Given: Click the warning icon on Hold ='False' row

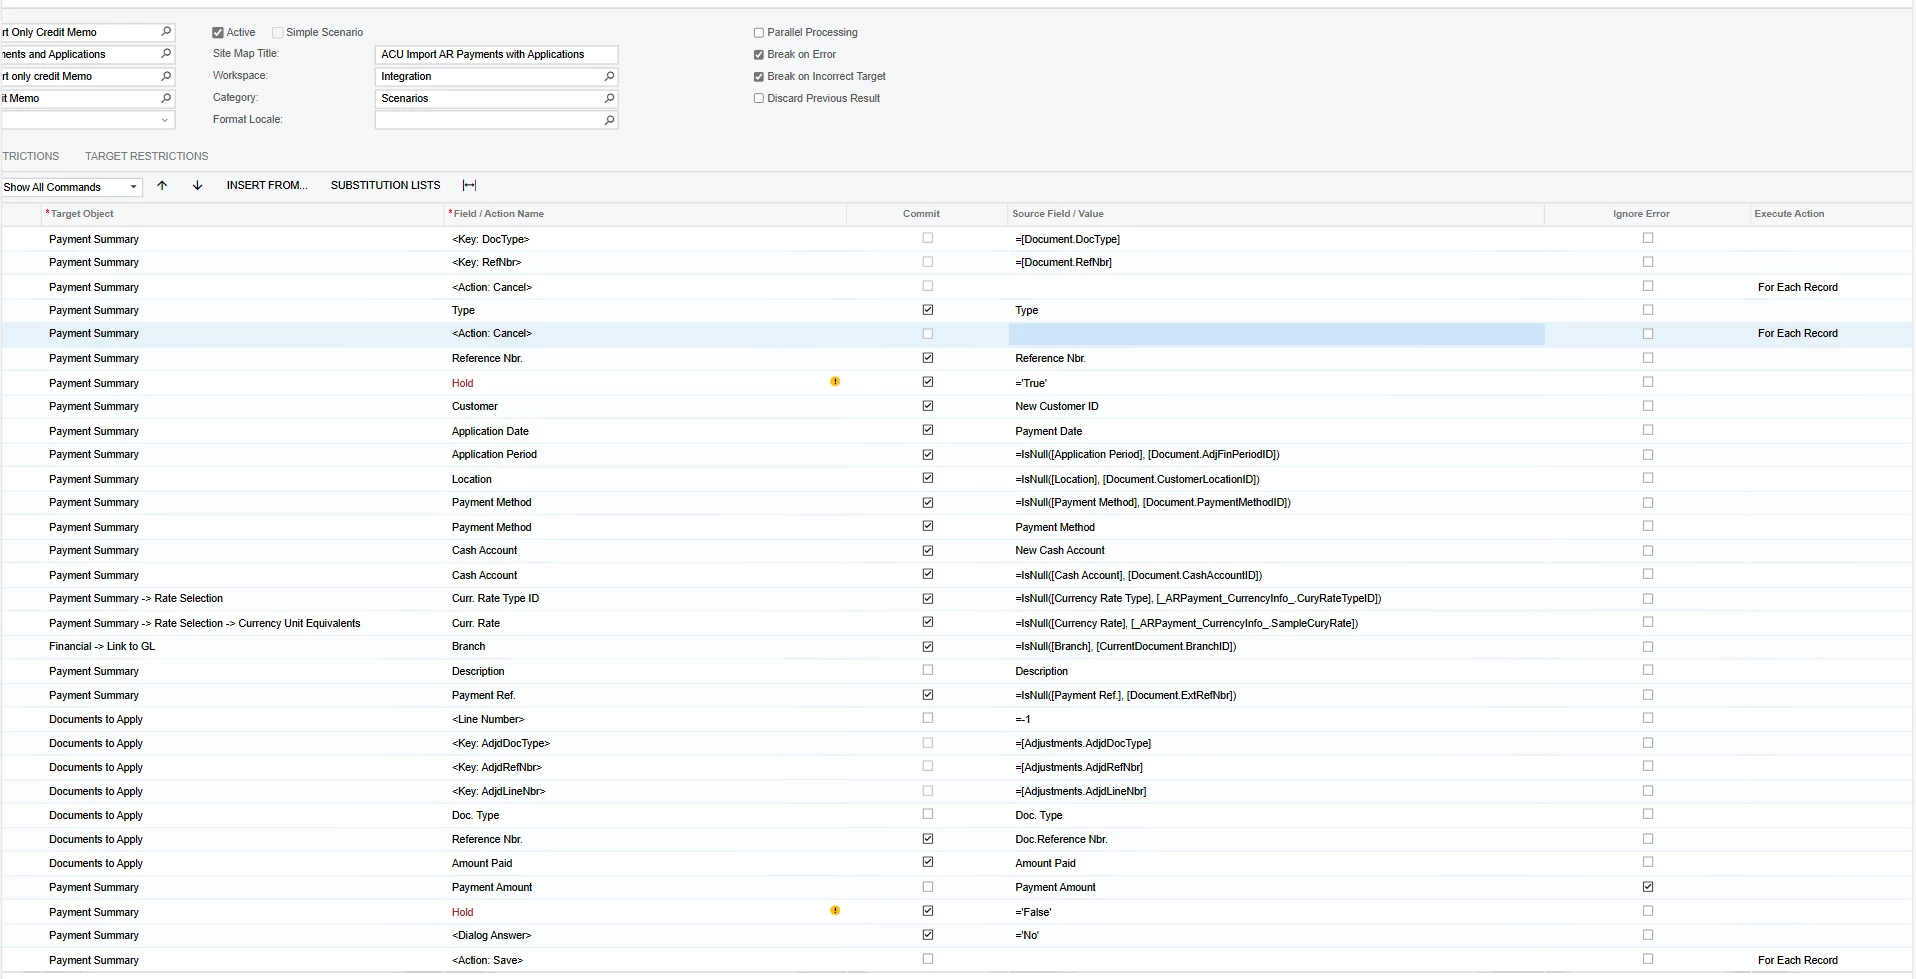Looking at the screenshot, I should pyautogui.click(x=835, y=911).
